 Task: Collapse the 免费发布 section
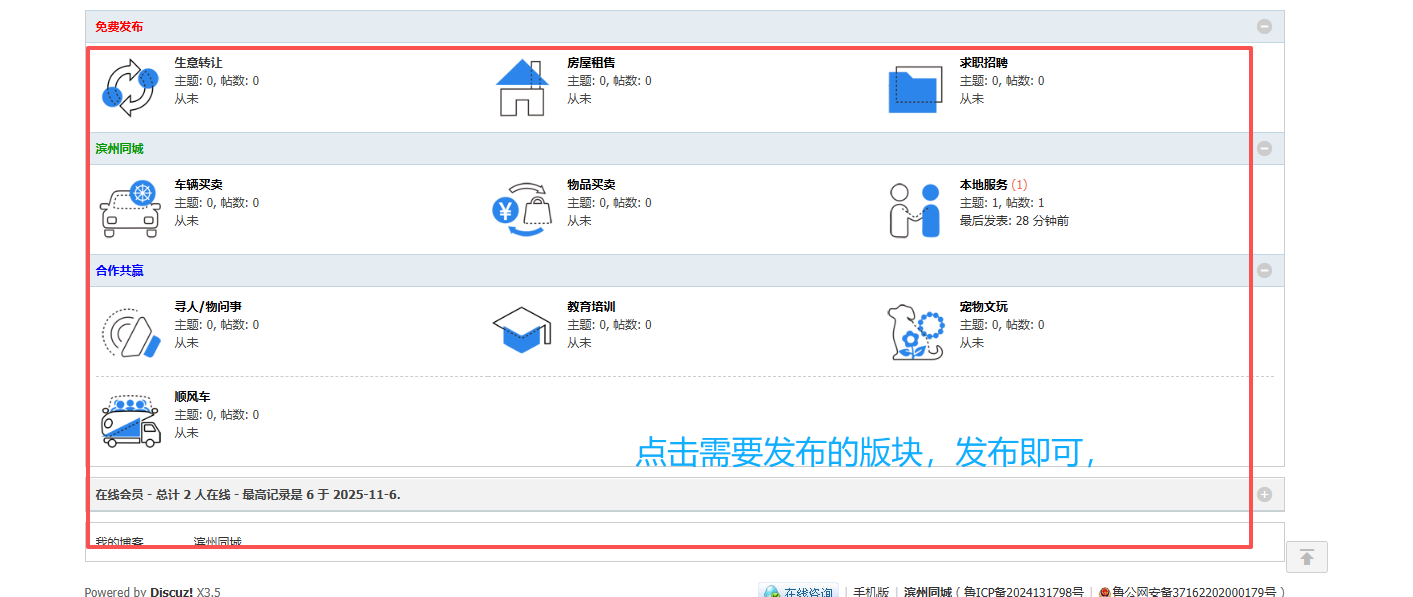tap(1264, 26)
